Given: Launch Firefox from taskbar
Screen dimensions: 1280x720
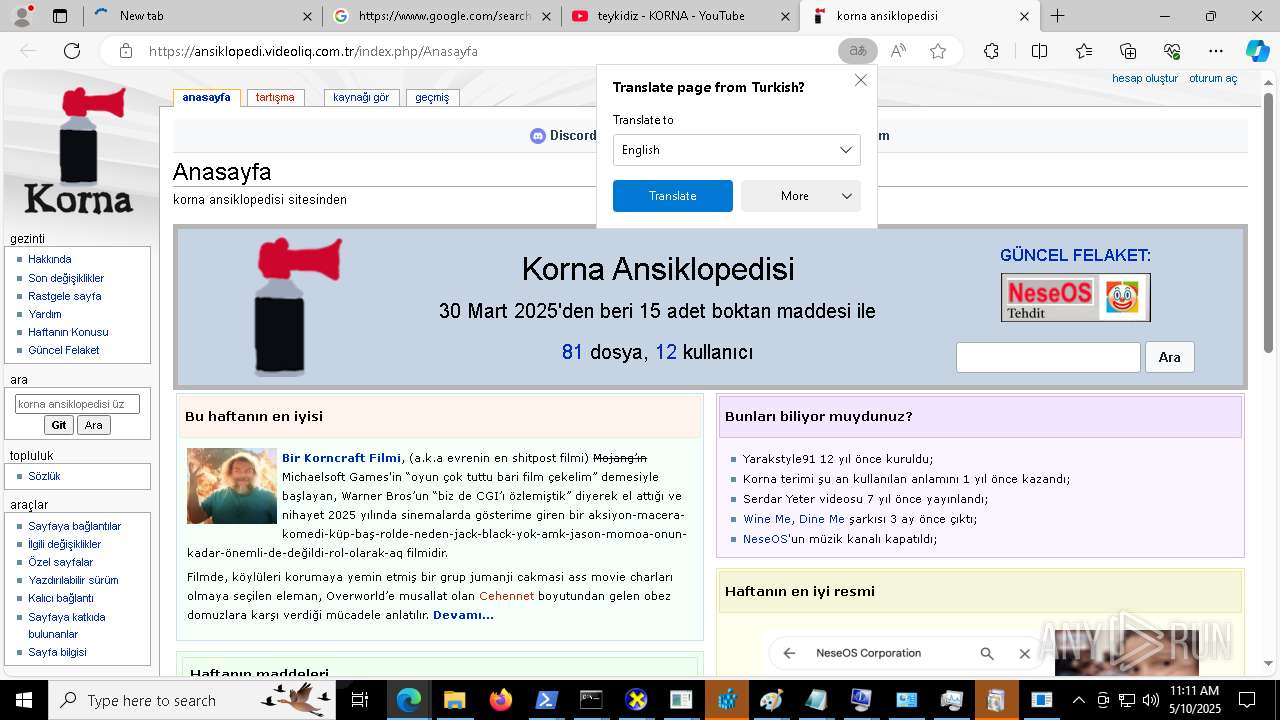Looking at the screenshot, I should coord(500,700).
